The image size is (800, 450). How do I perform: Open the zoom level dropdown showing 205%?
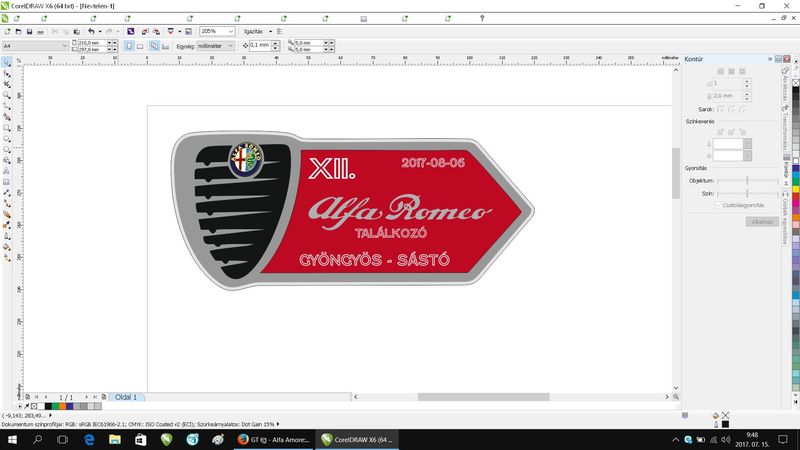[x=231, y=32]
